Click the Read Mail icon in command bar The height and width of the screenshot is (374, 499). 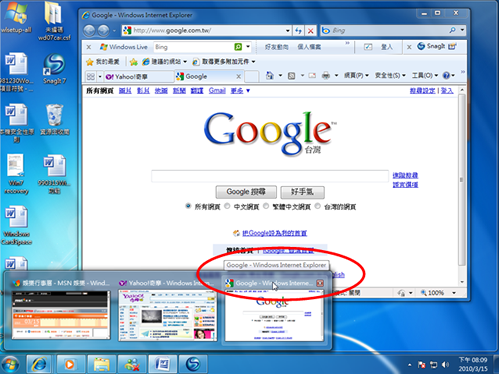coord(312,76)
